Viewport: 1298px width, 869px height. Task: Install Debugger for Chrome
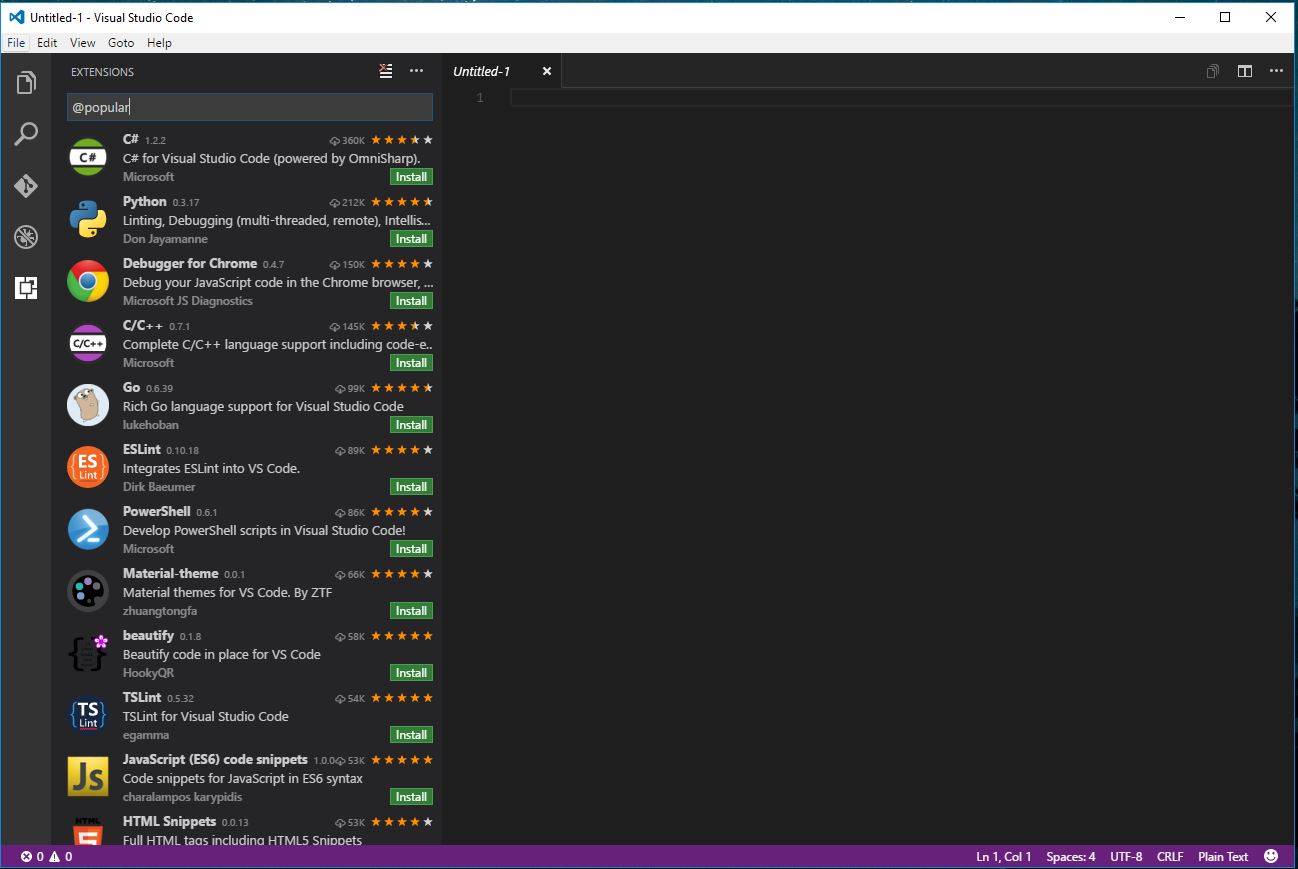click(x=411, y=301)
